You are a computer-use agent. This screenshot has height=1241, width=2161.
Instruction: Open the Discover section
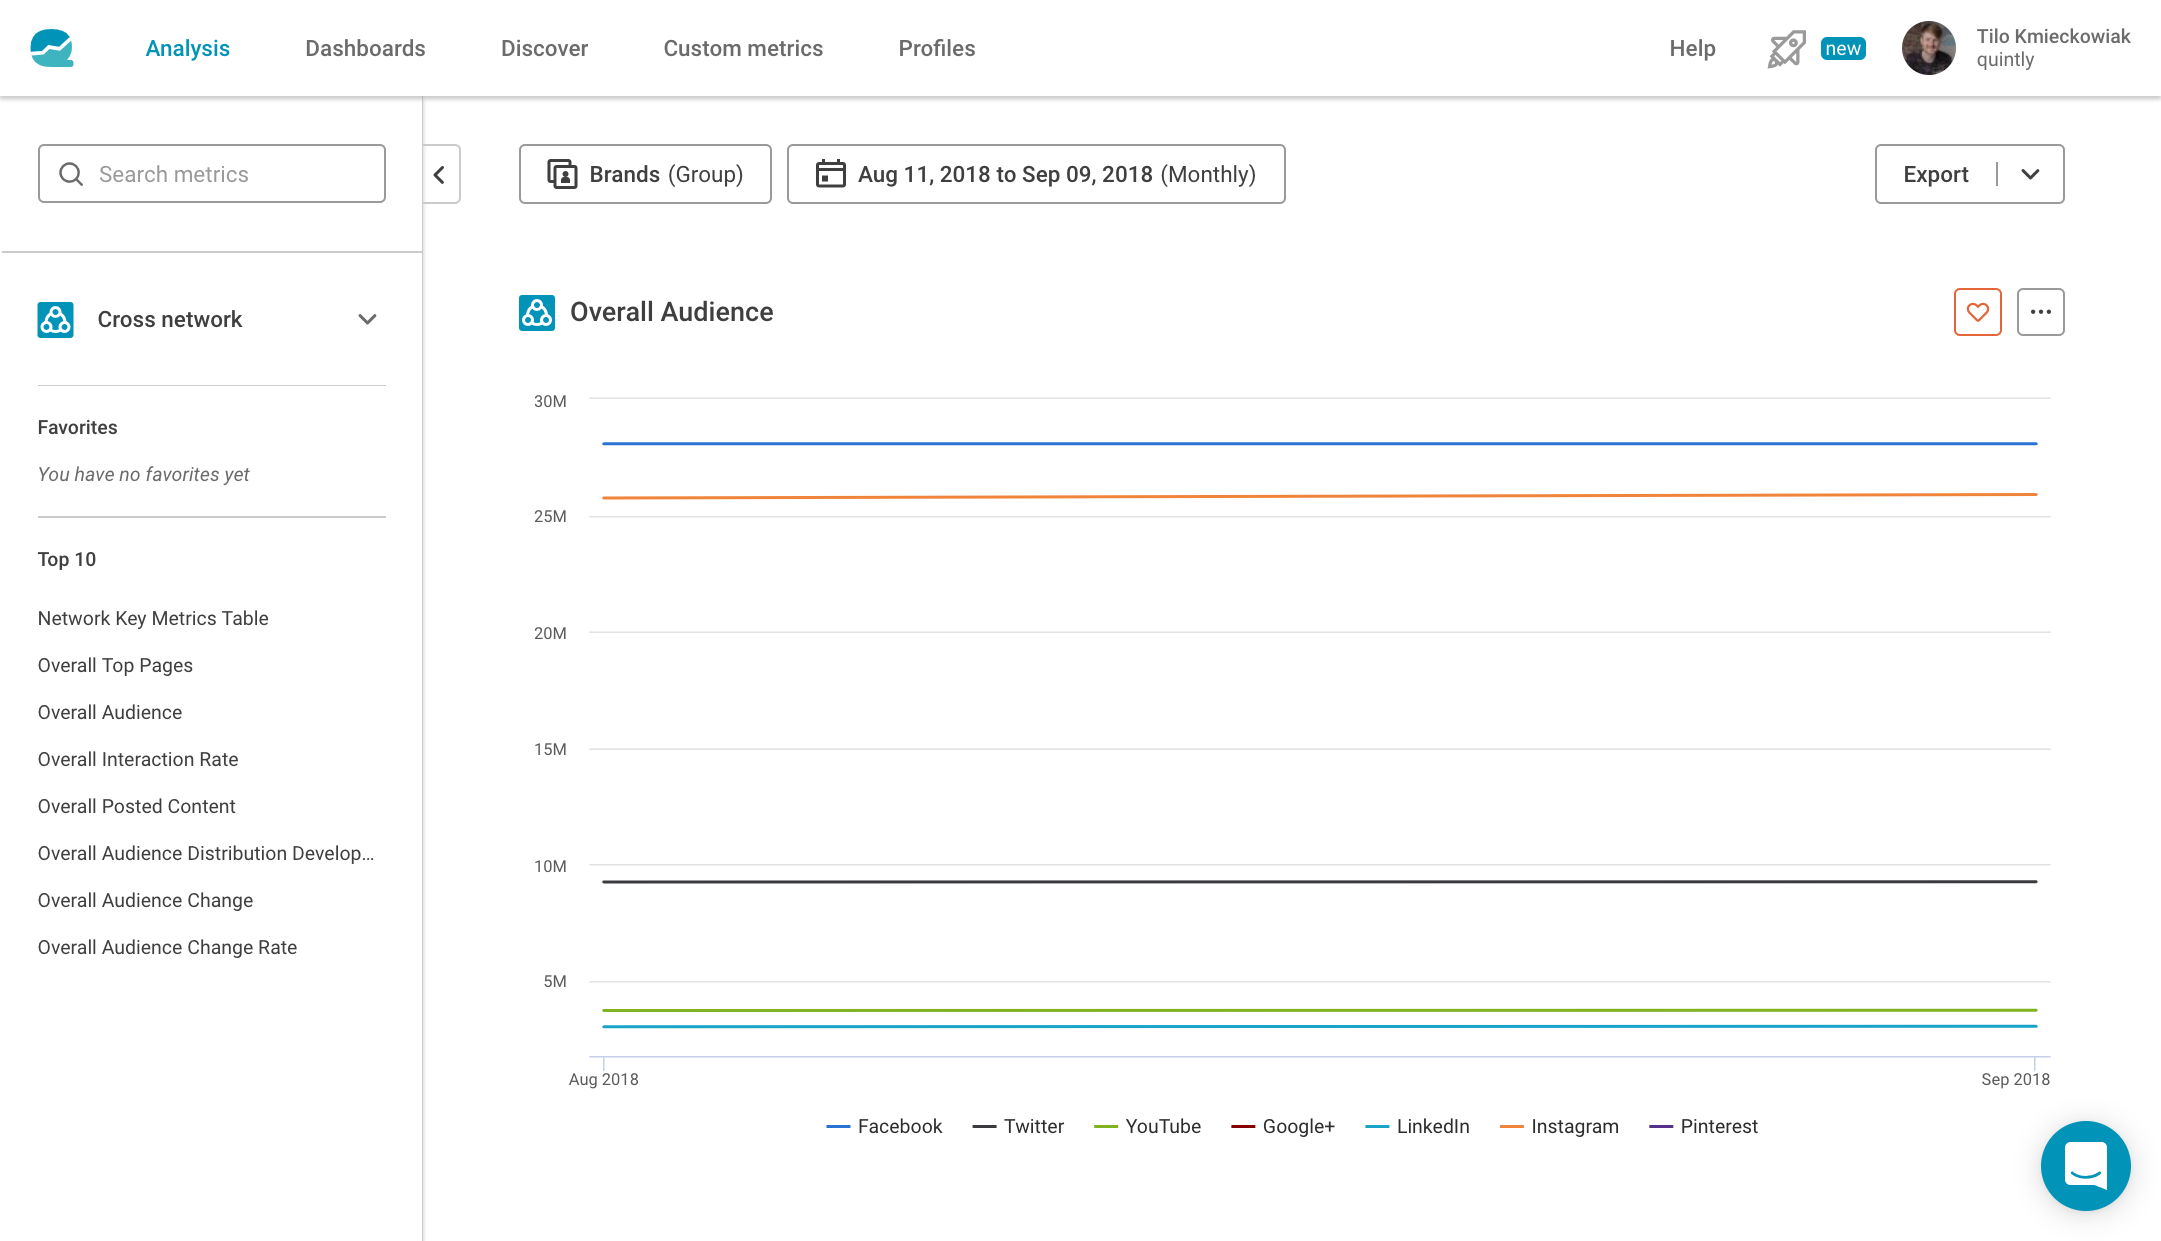point(545,49)
